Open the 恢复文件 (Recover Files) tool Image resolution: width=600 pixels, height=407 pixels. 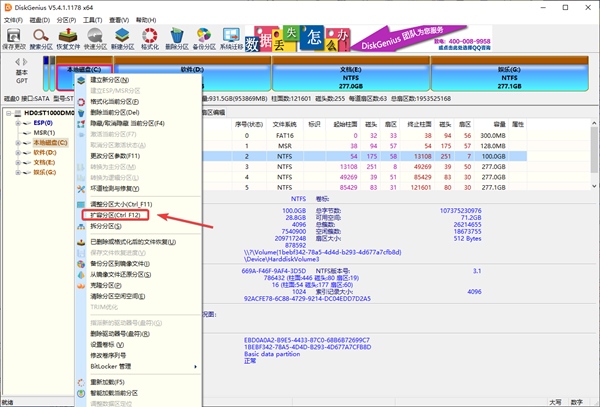[69, 38]
